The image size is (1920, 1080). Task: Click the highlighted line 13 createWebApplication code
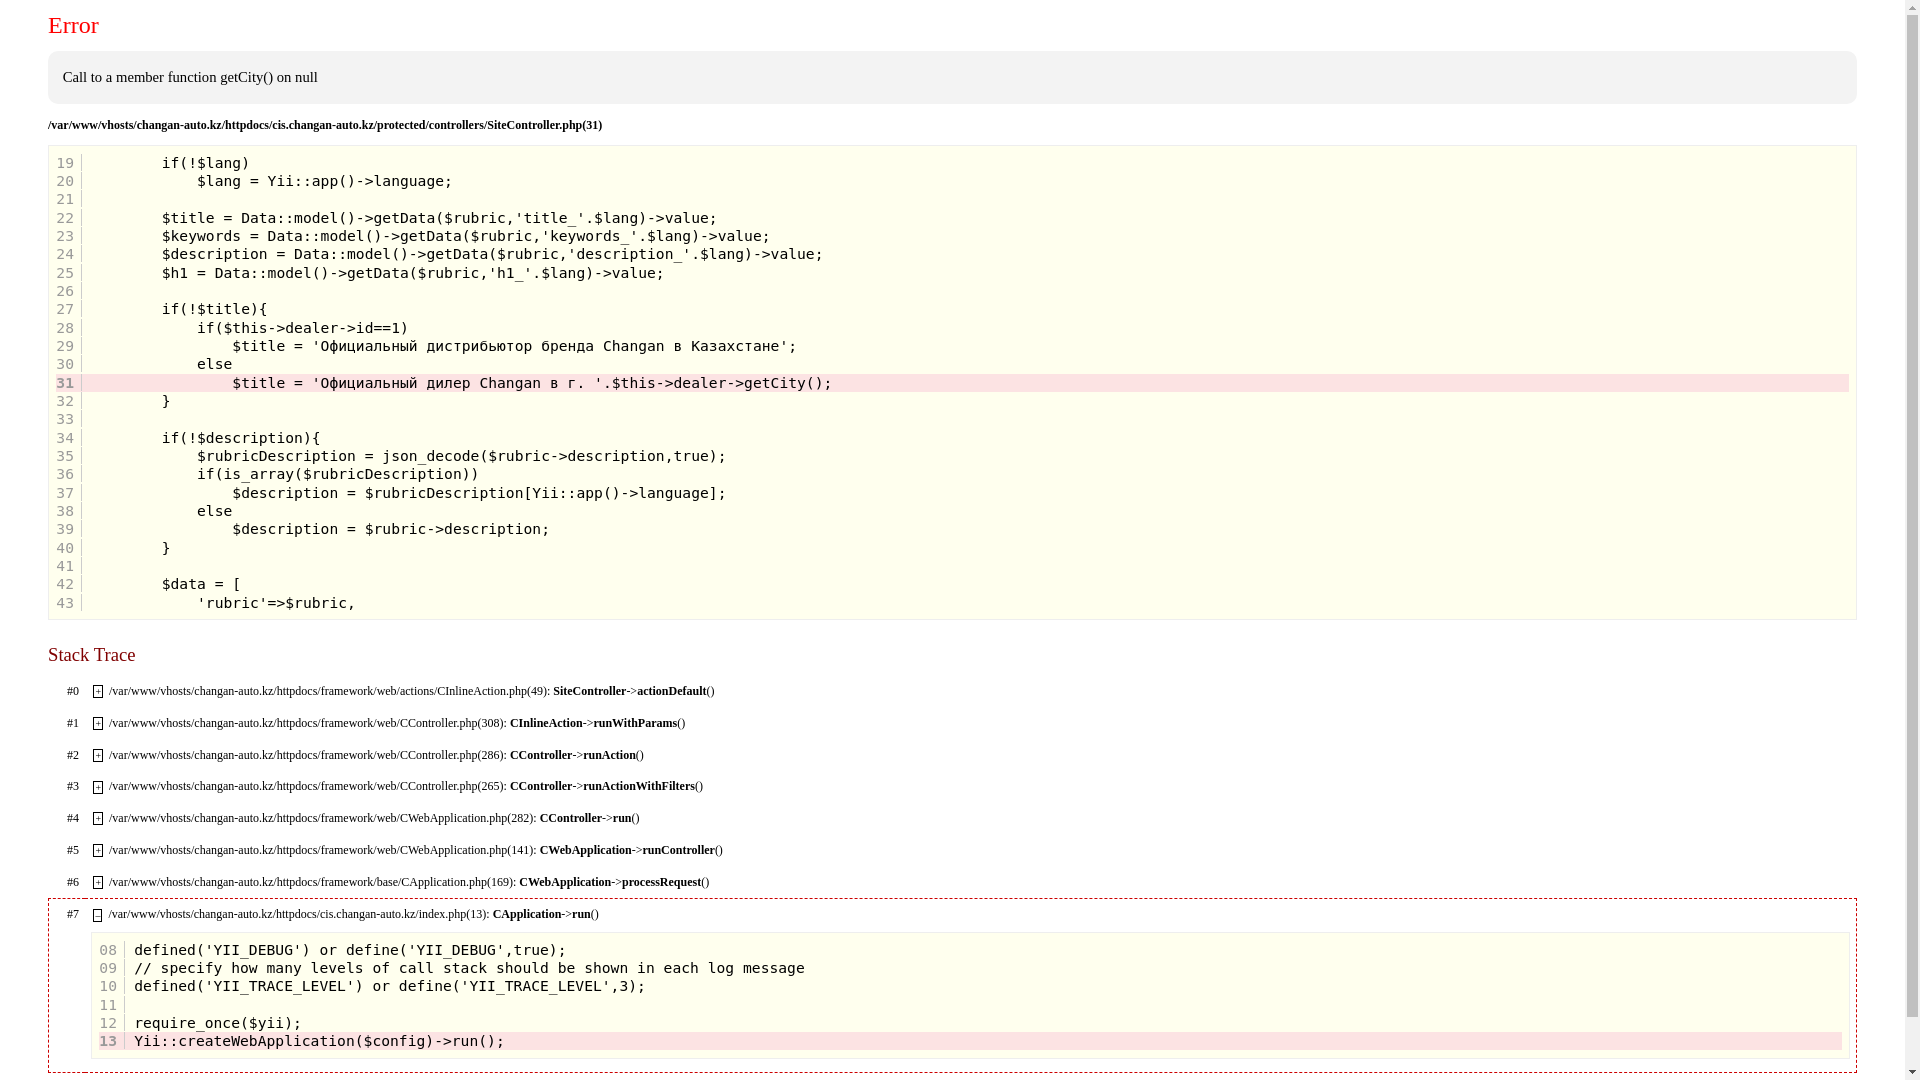319,1041
